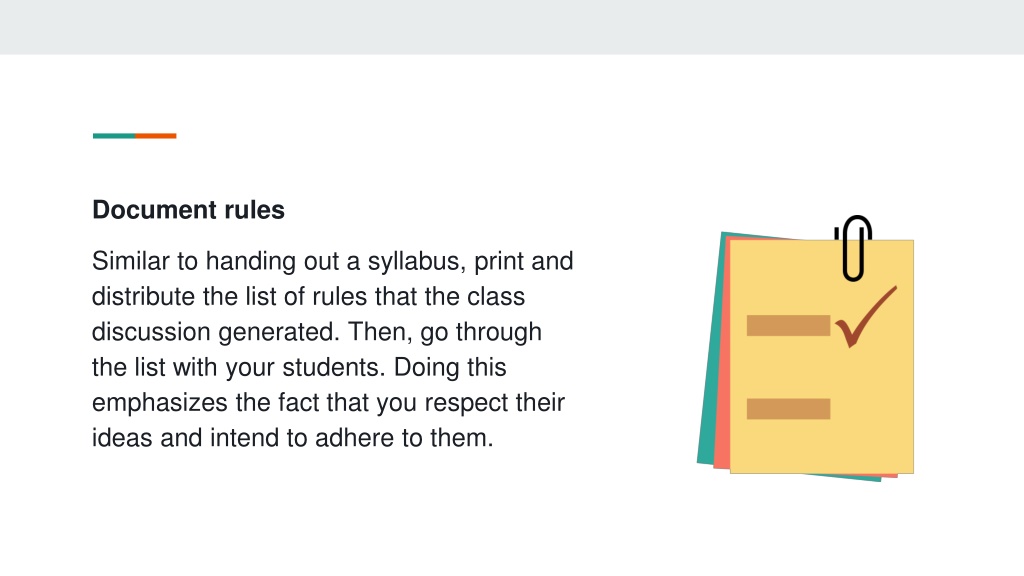This screenshot has width=1024, height=576.
Task: Click the word "syllabus" in the paragraph
Action: point(416,261)
